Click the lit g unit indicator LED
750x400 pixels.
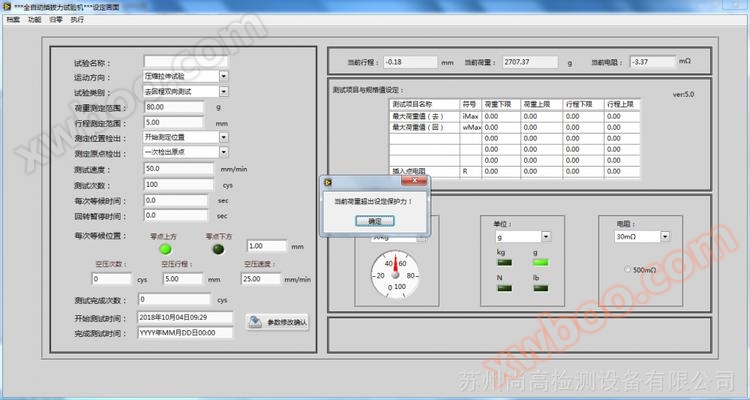pos(541,263)
